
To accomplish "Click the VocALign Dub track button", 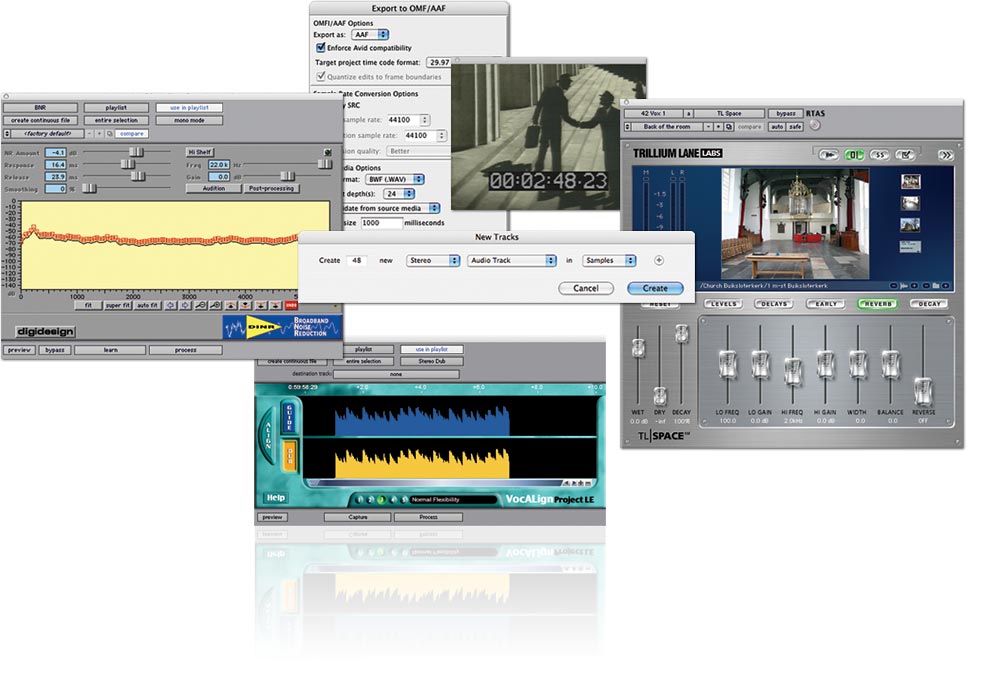I will point(290,456).
